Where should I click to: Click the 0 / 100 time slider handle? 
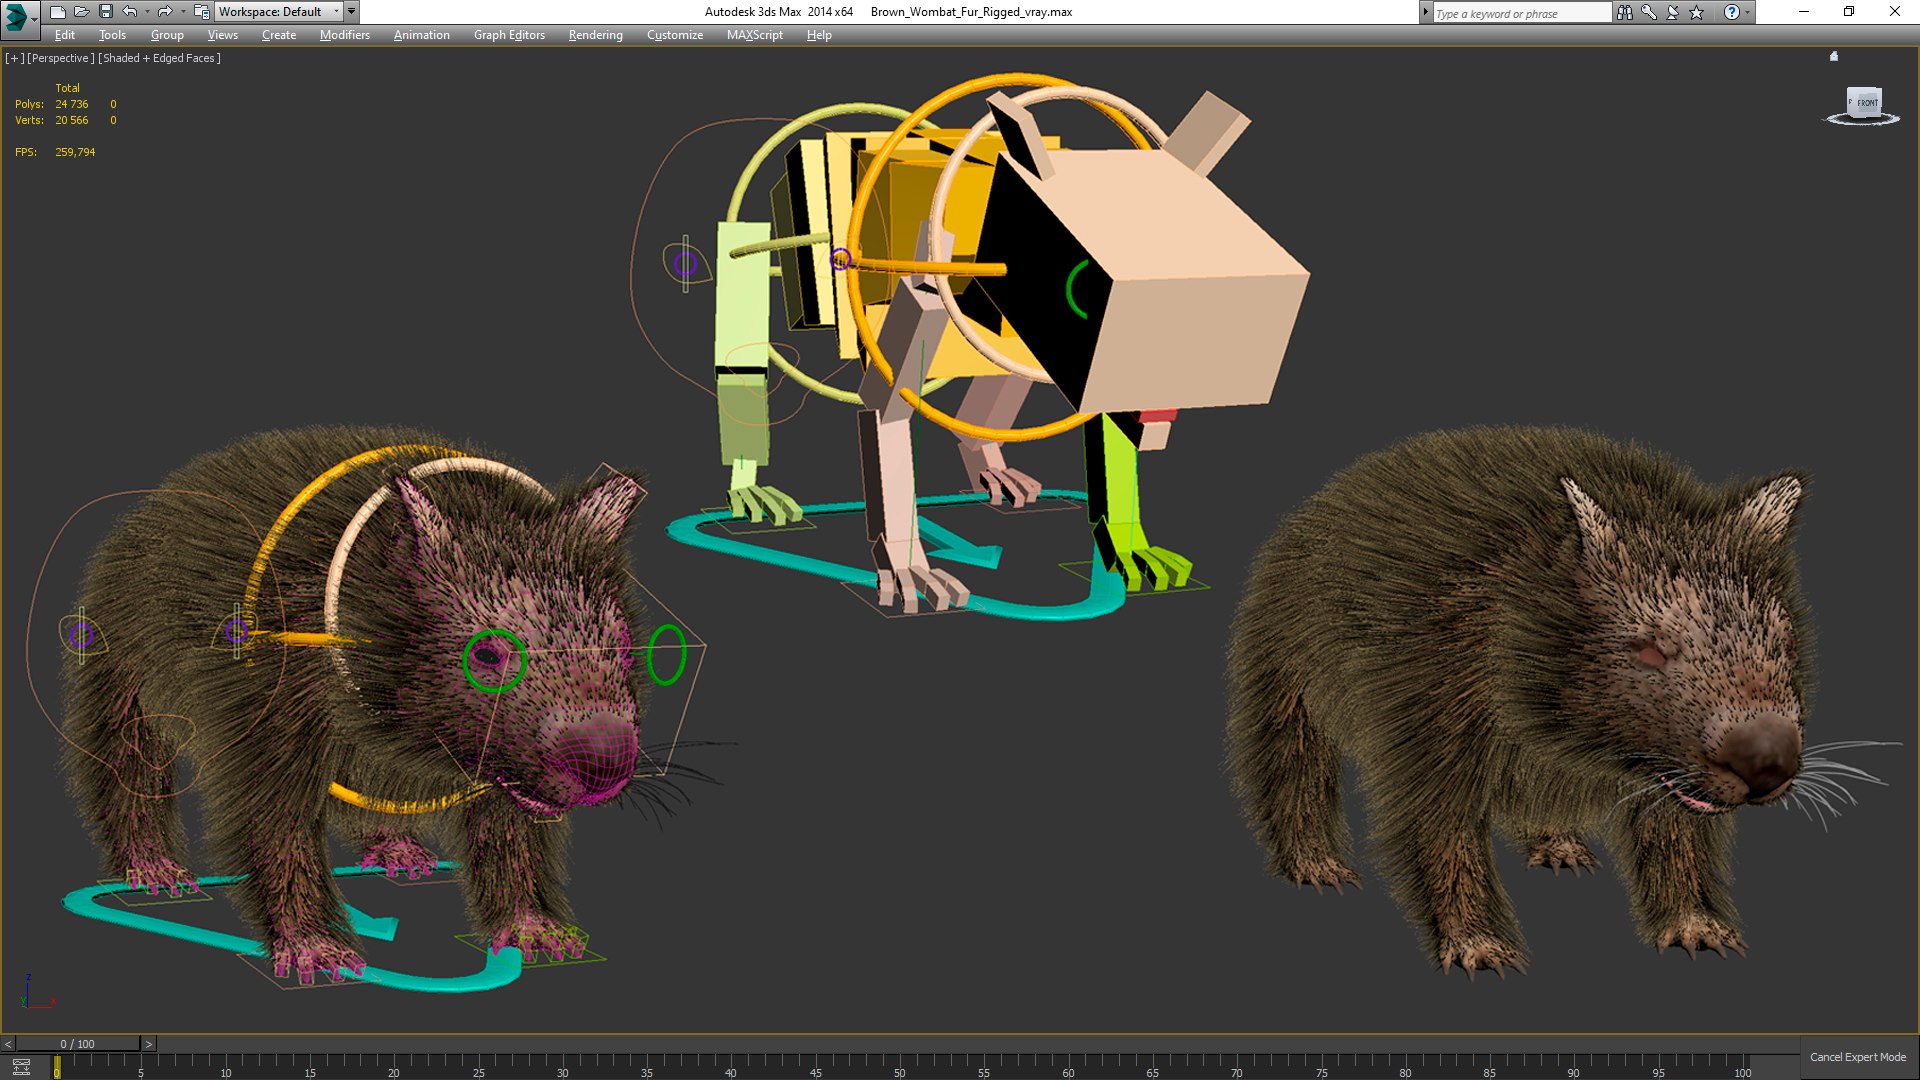(x=78, y=1044)
